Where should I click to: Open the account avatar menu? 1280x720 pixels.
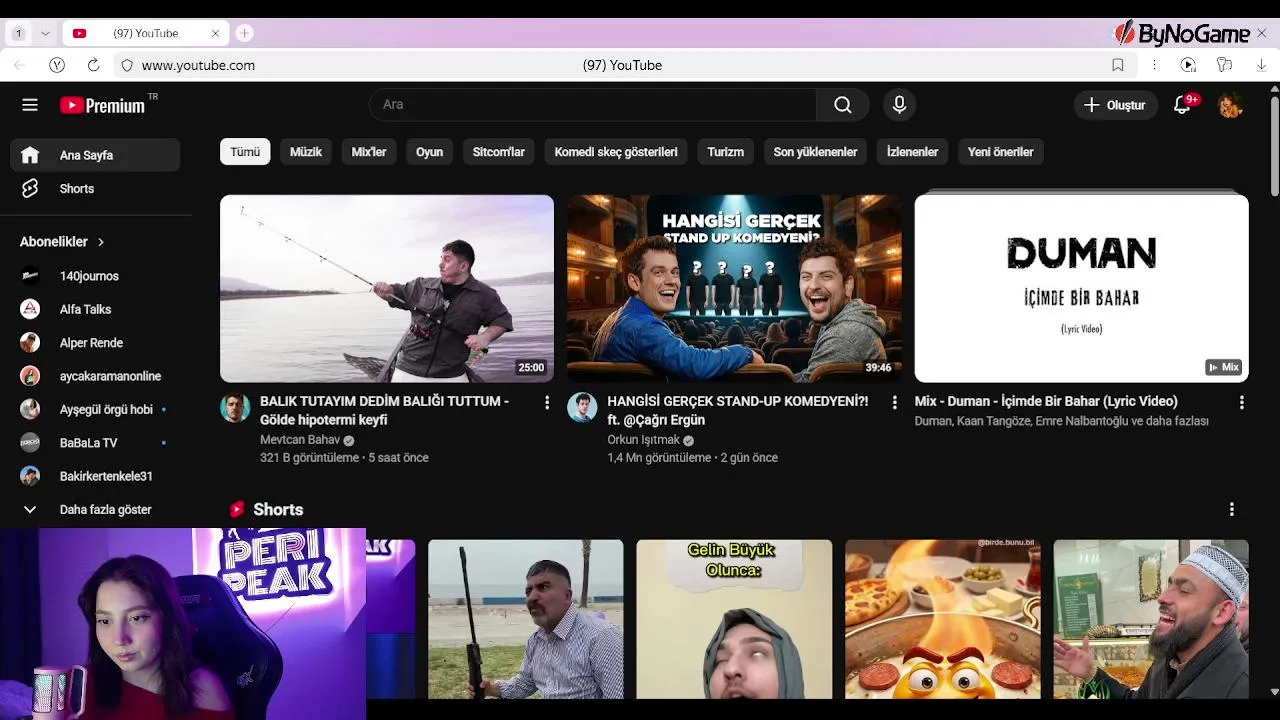1231,105
